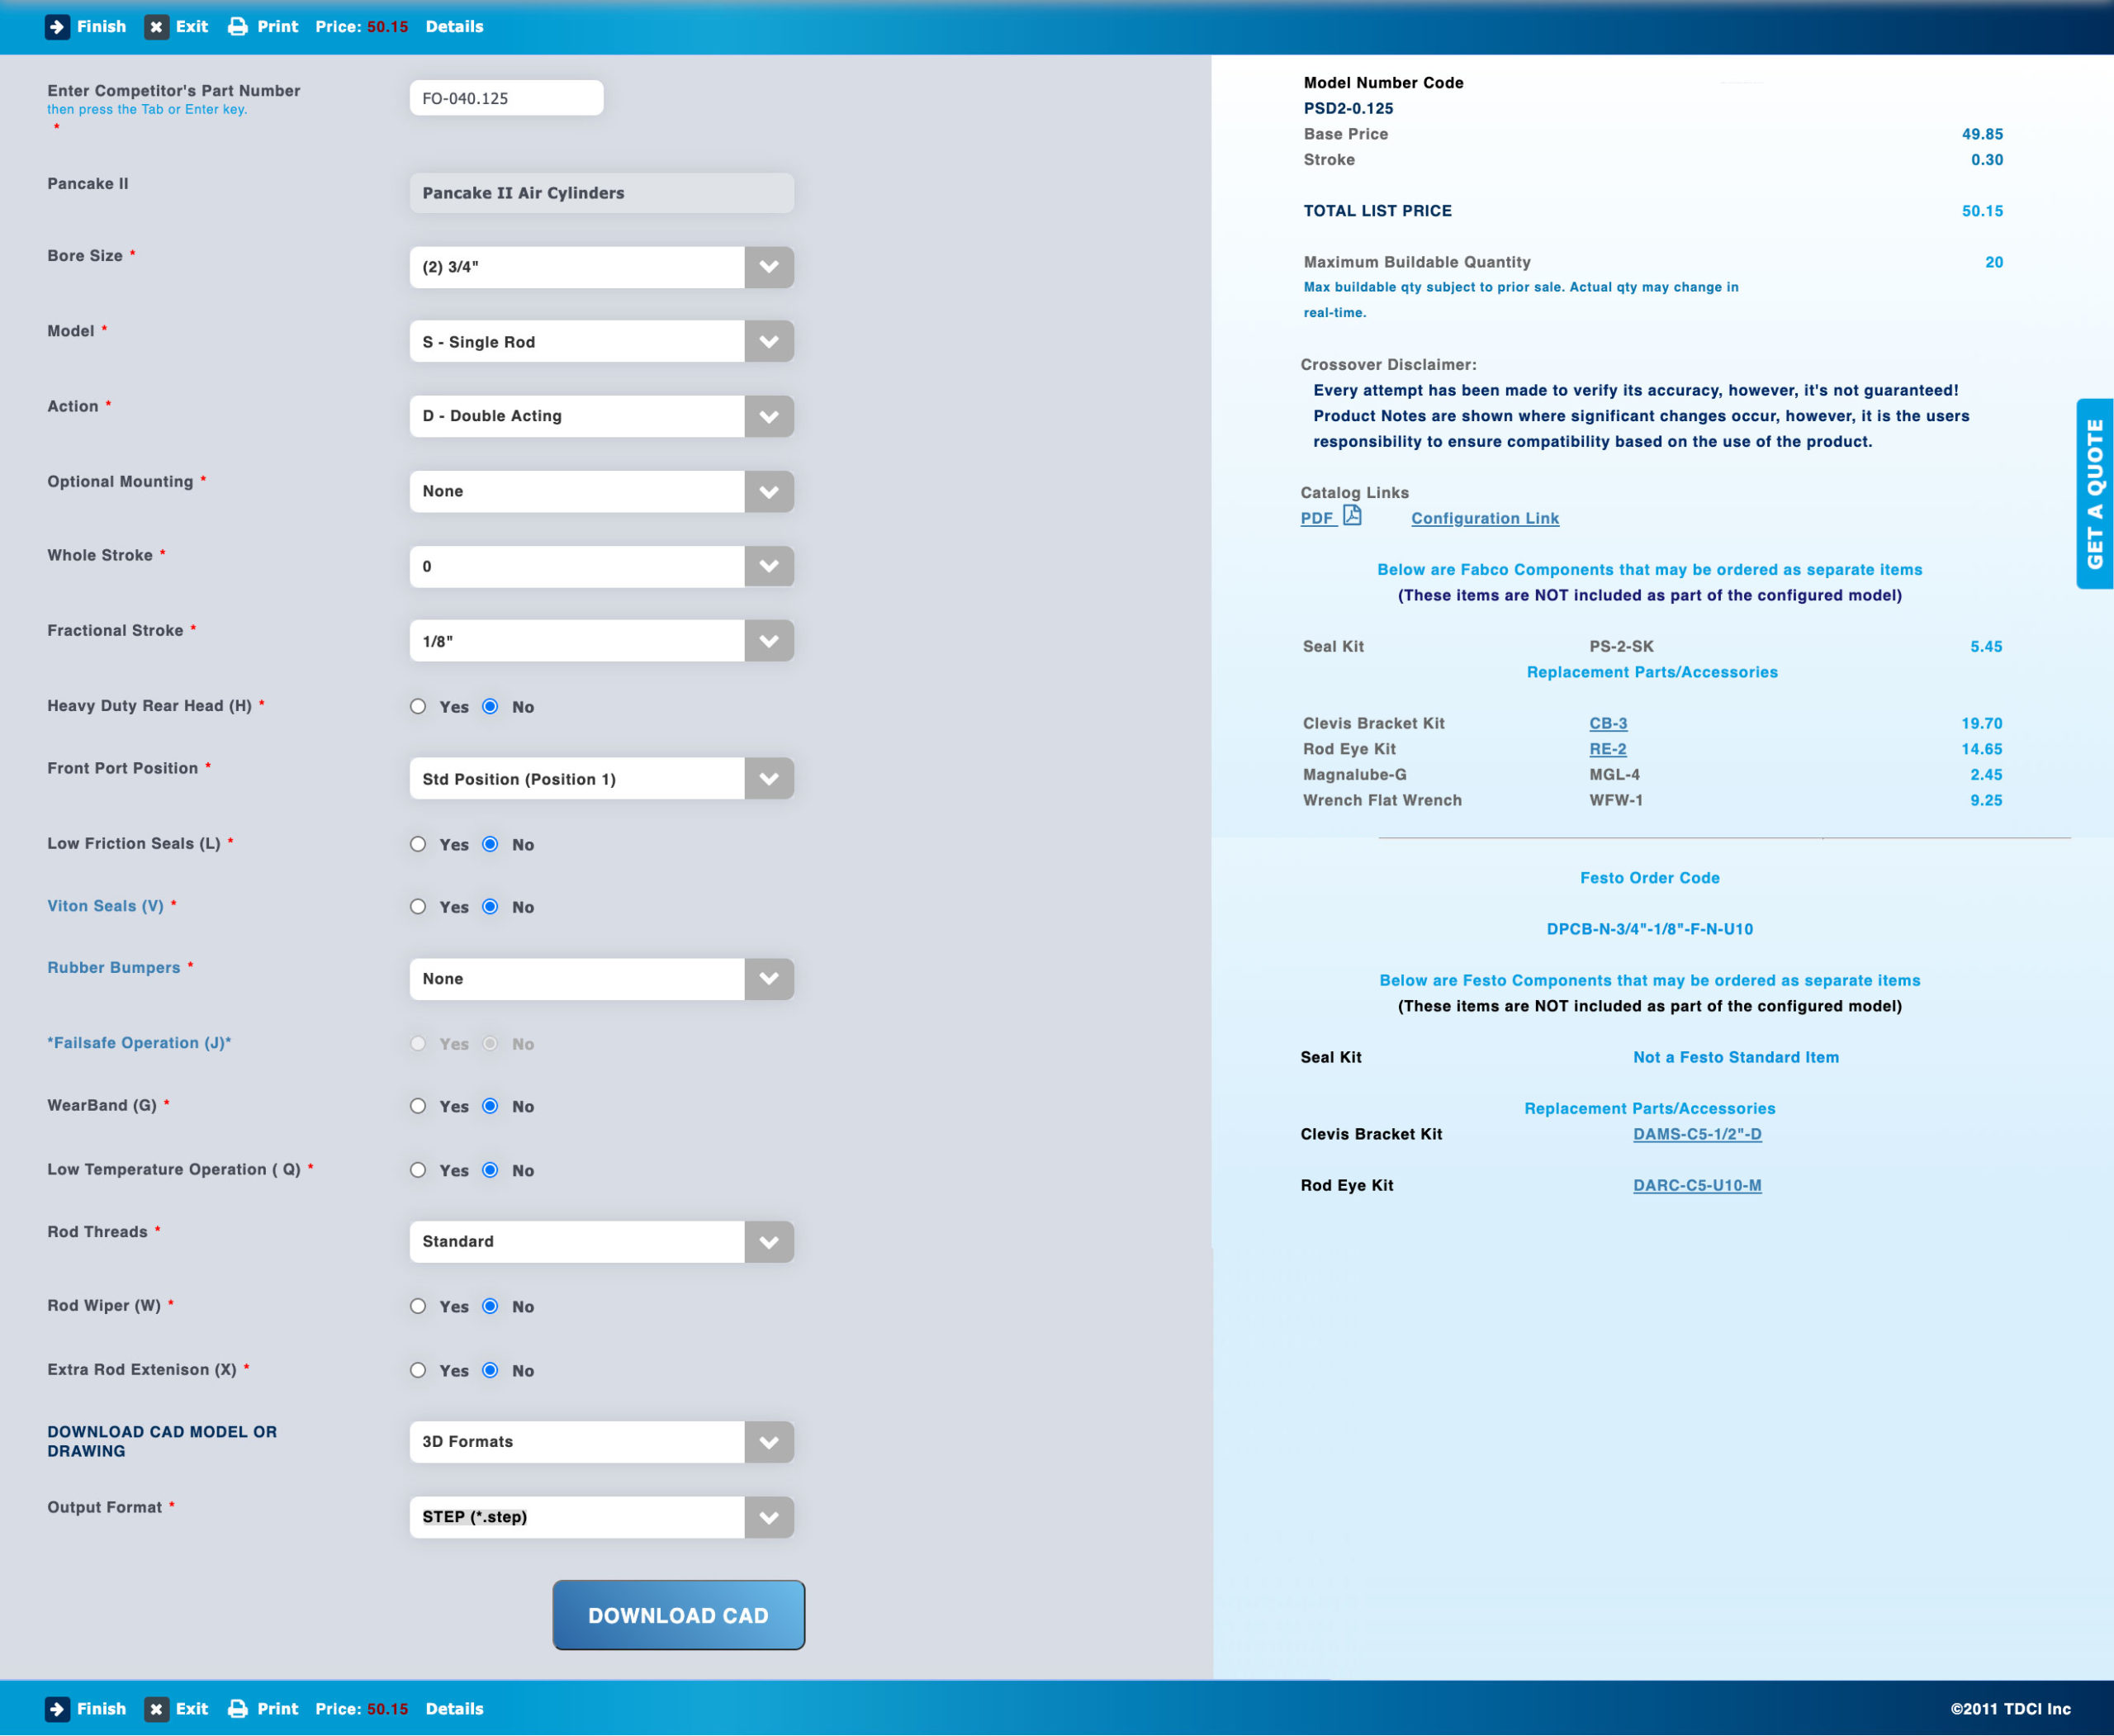
Task: Expand the Optional Mounting dropdown
Action: pos(768,491)
